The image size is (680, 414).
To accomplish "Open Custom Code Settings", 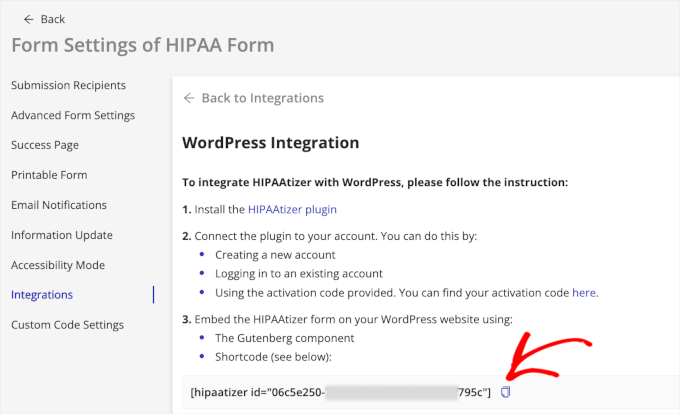I will (67, 325).
